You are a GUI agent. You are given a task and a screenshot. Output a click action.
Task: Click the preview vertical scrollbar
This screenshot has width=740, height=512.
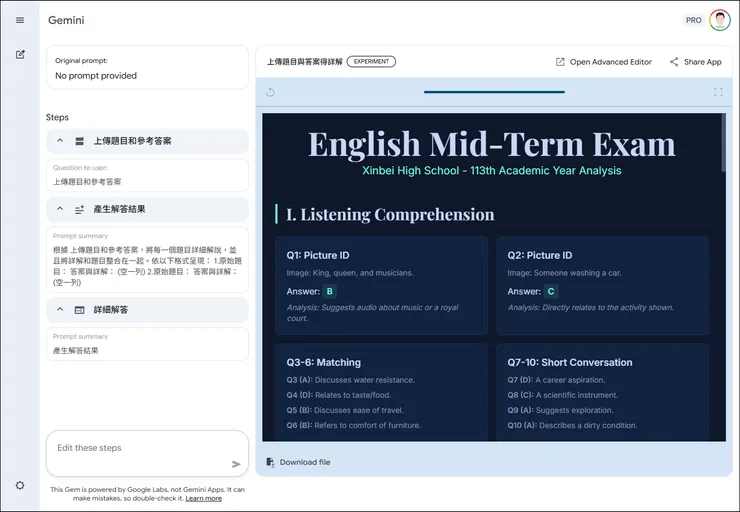723,143
